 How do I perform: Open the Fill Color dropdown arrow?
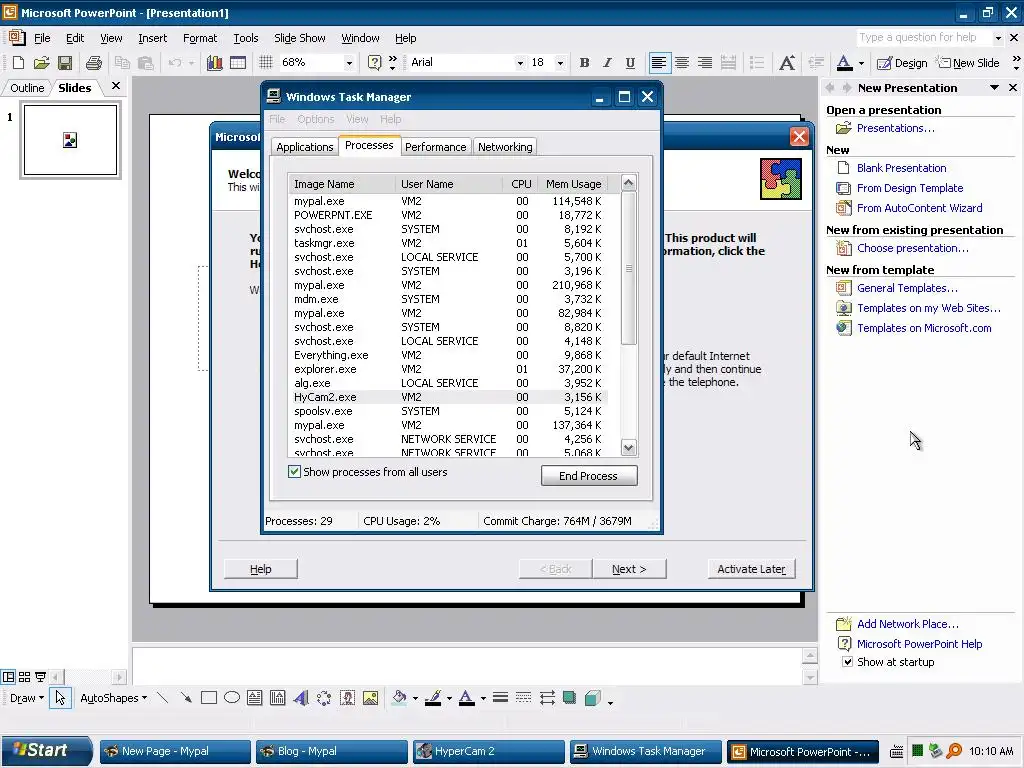pos(415,698)
